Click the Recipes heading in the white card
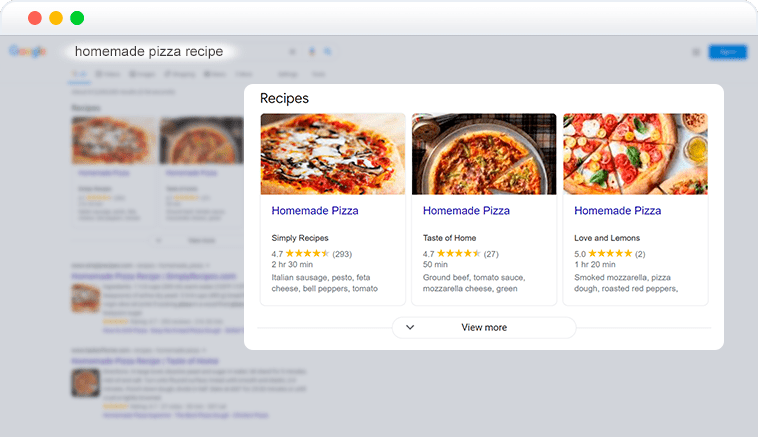The height and width of the screenshot is (437, 758). click(x=284, y=98)
